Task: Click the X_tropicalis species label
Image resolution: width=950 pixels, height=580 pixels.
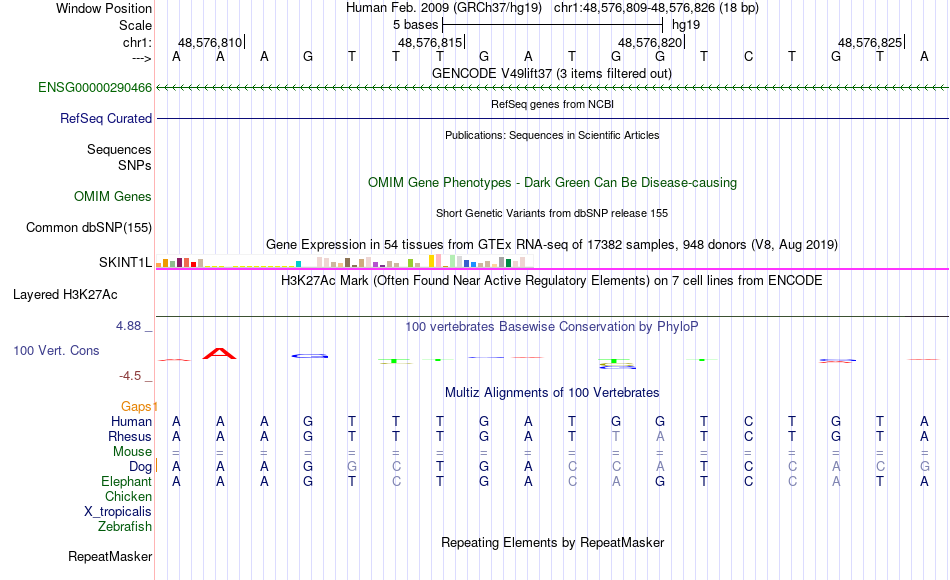Action: coord(118,512)
